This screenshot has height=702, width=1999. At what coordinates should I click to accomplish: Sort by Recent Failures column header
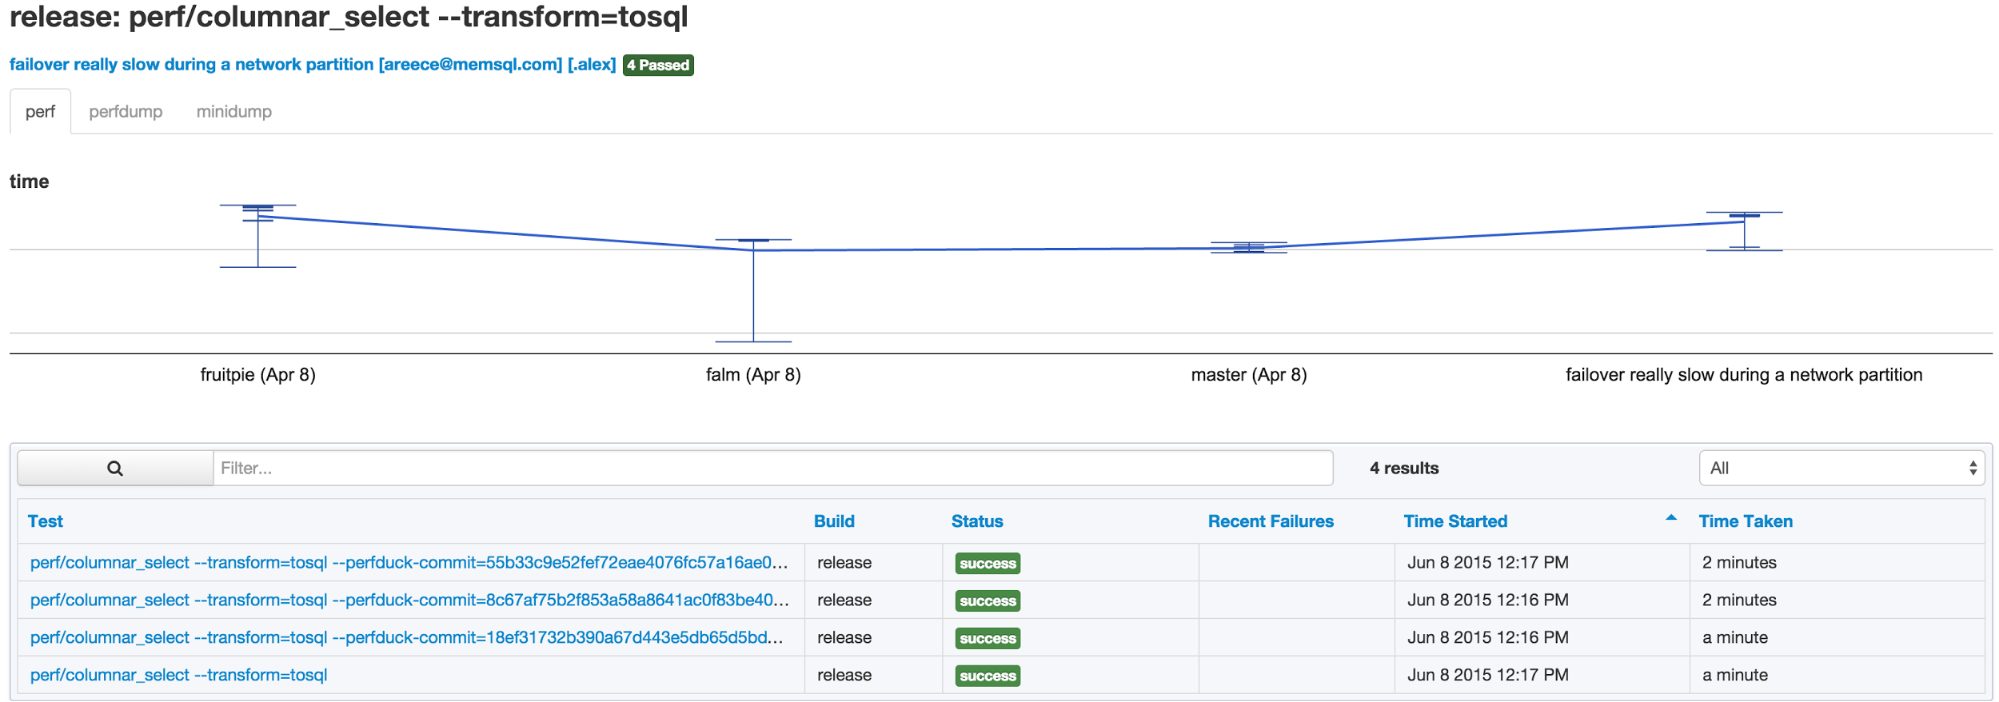coord(1270,521)
